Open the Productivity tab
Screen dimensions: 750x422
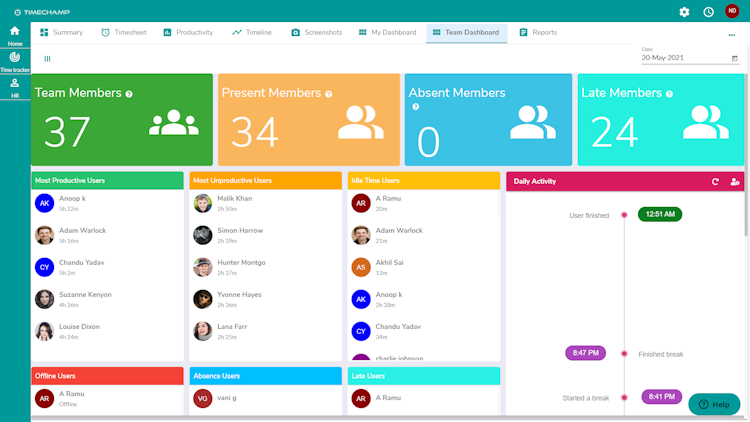pyautogui.click(x=188, y=33)
